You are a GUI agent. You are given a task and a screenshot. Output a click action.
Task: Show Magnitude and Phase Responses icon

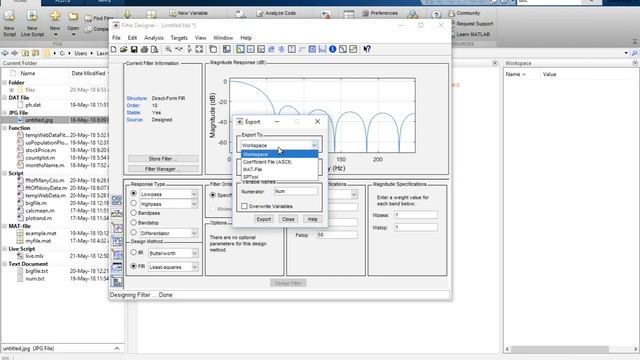click(x=261, y=49)
